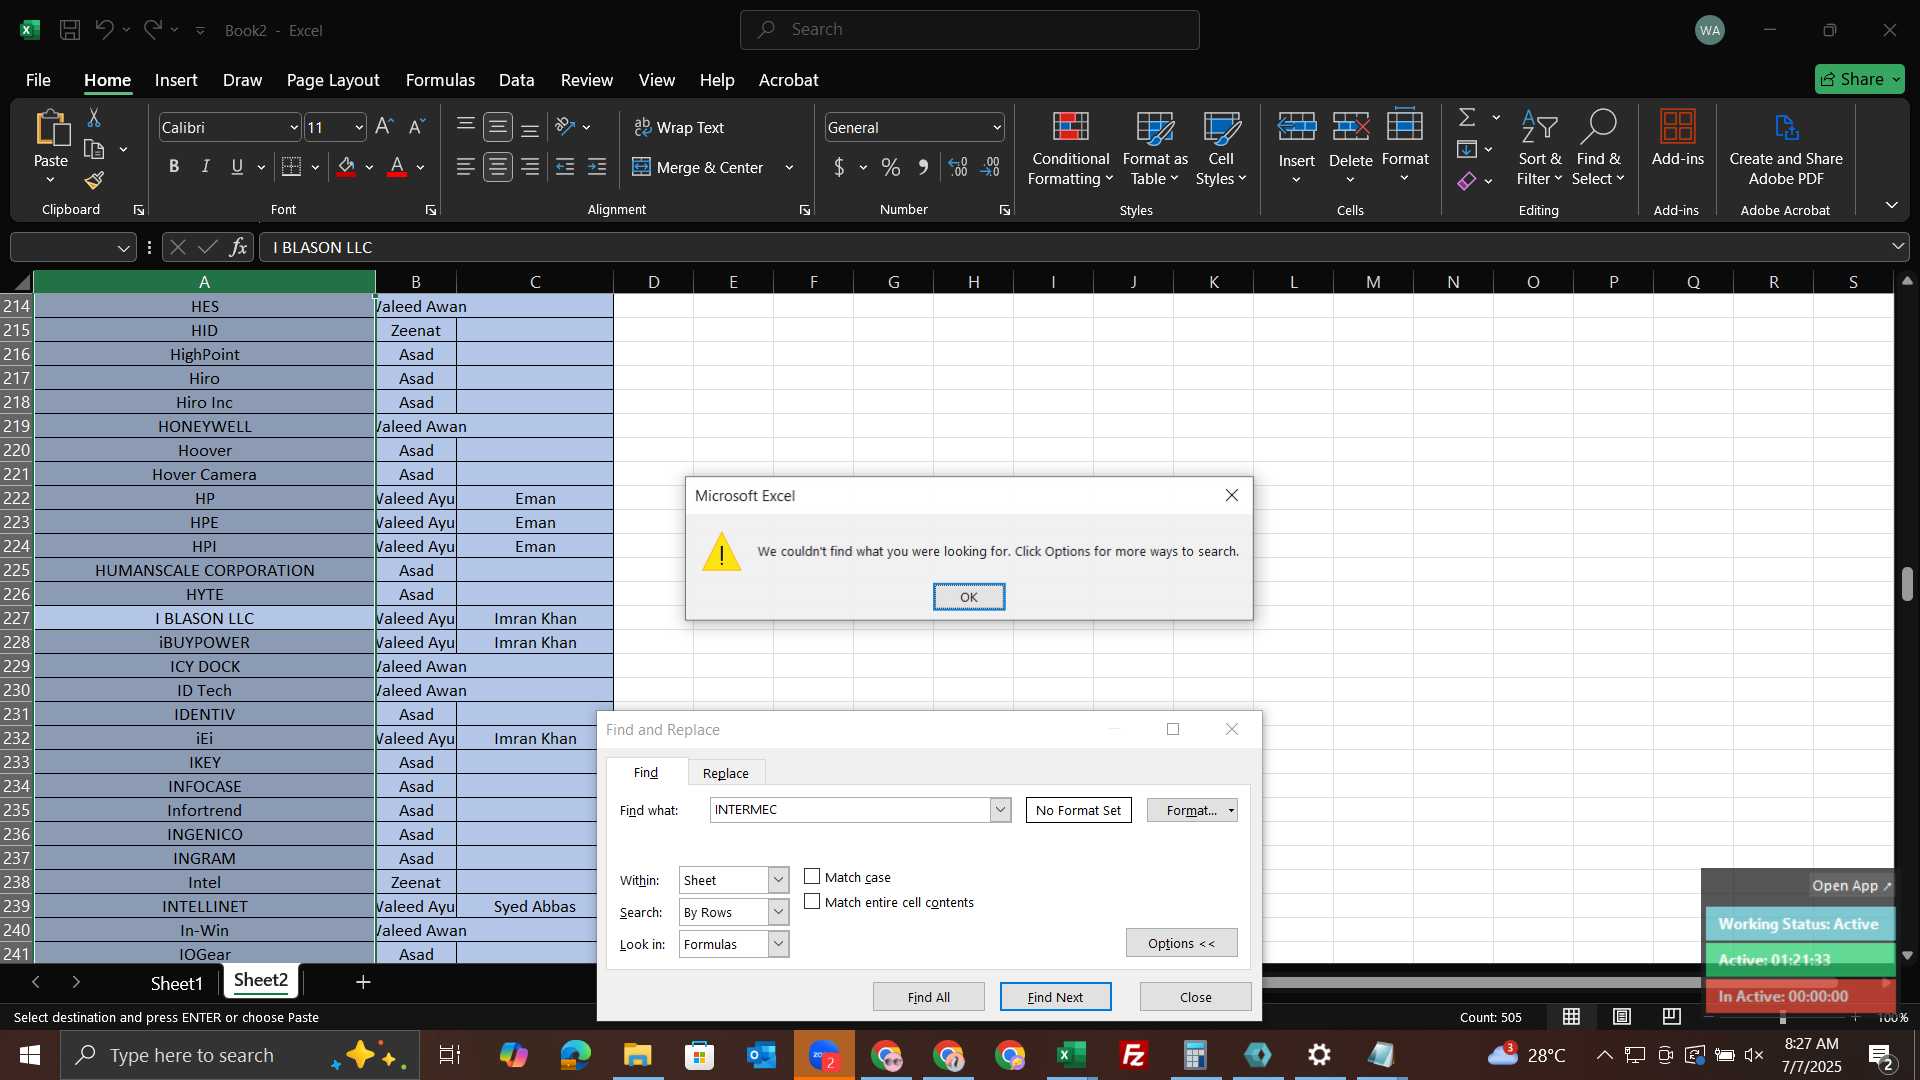
Task: Select the Format Painter brush
Action: 94,181
